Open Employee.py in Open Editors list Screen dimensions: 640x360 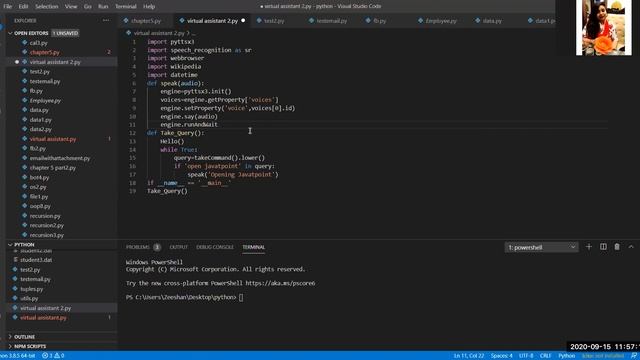tap(45, 100)
